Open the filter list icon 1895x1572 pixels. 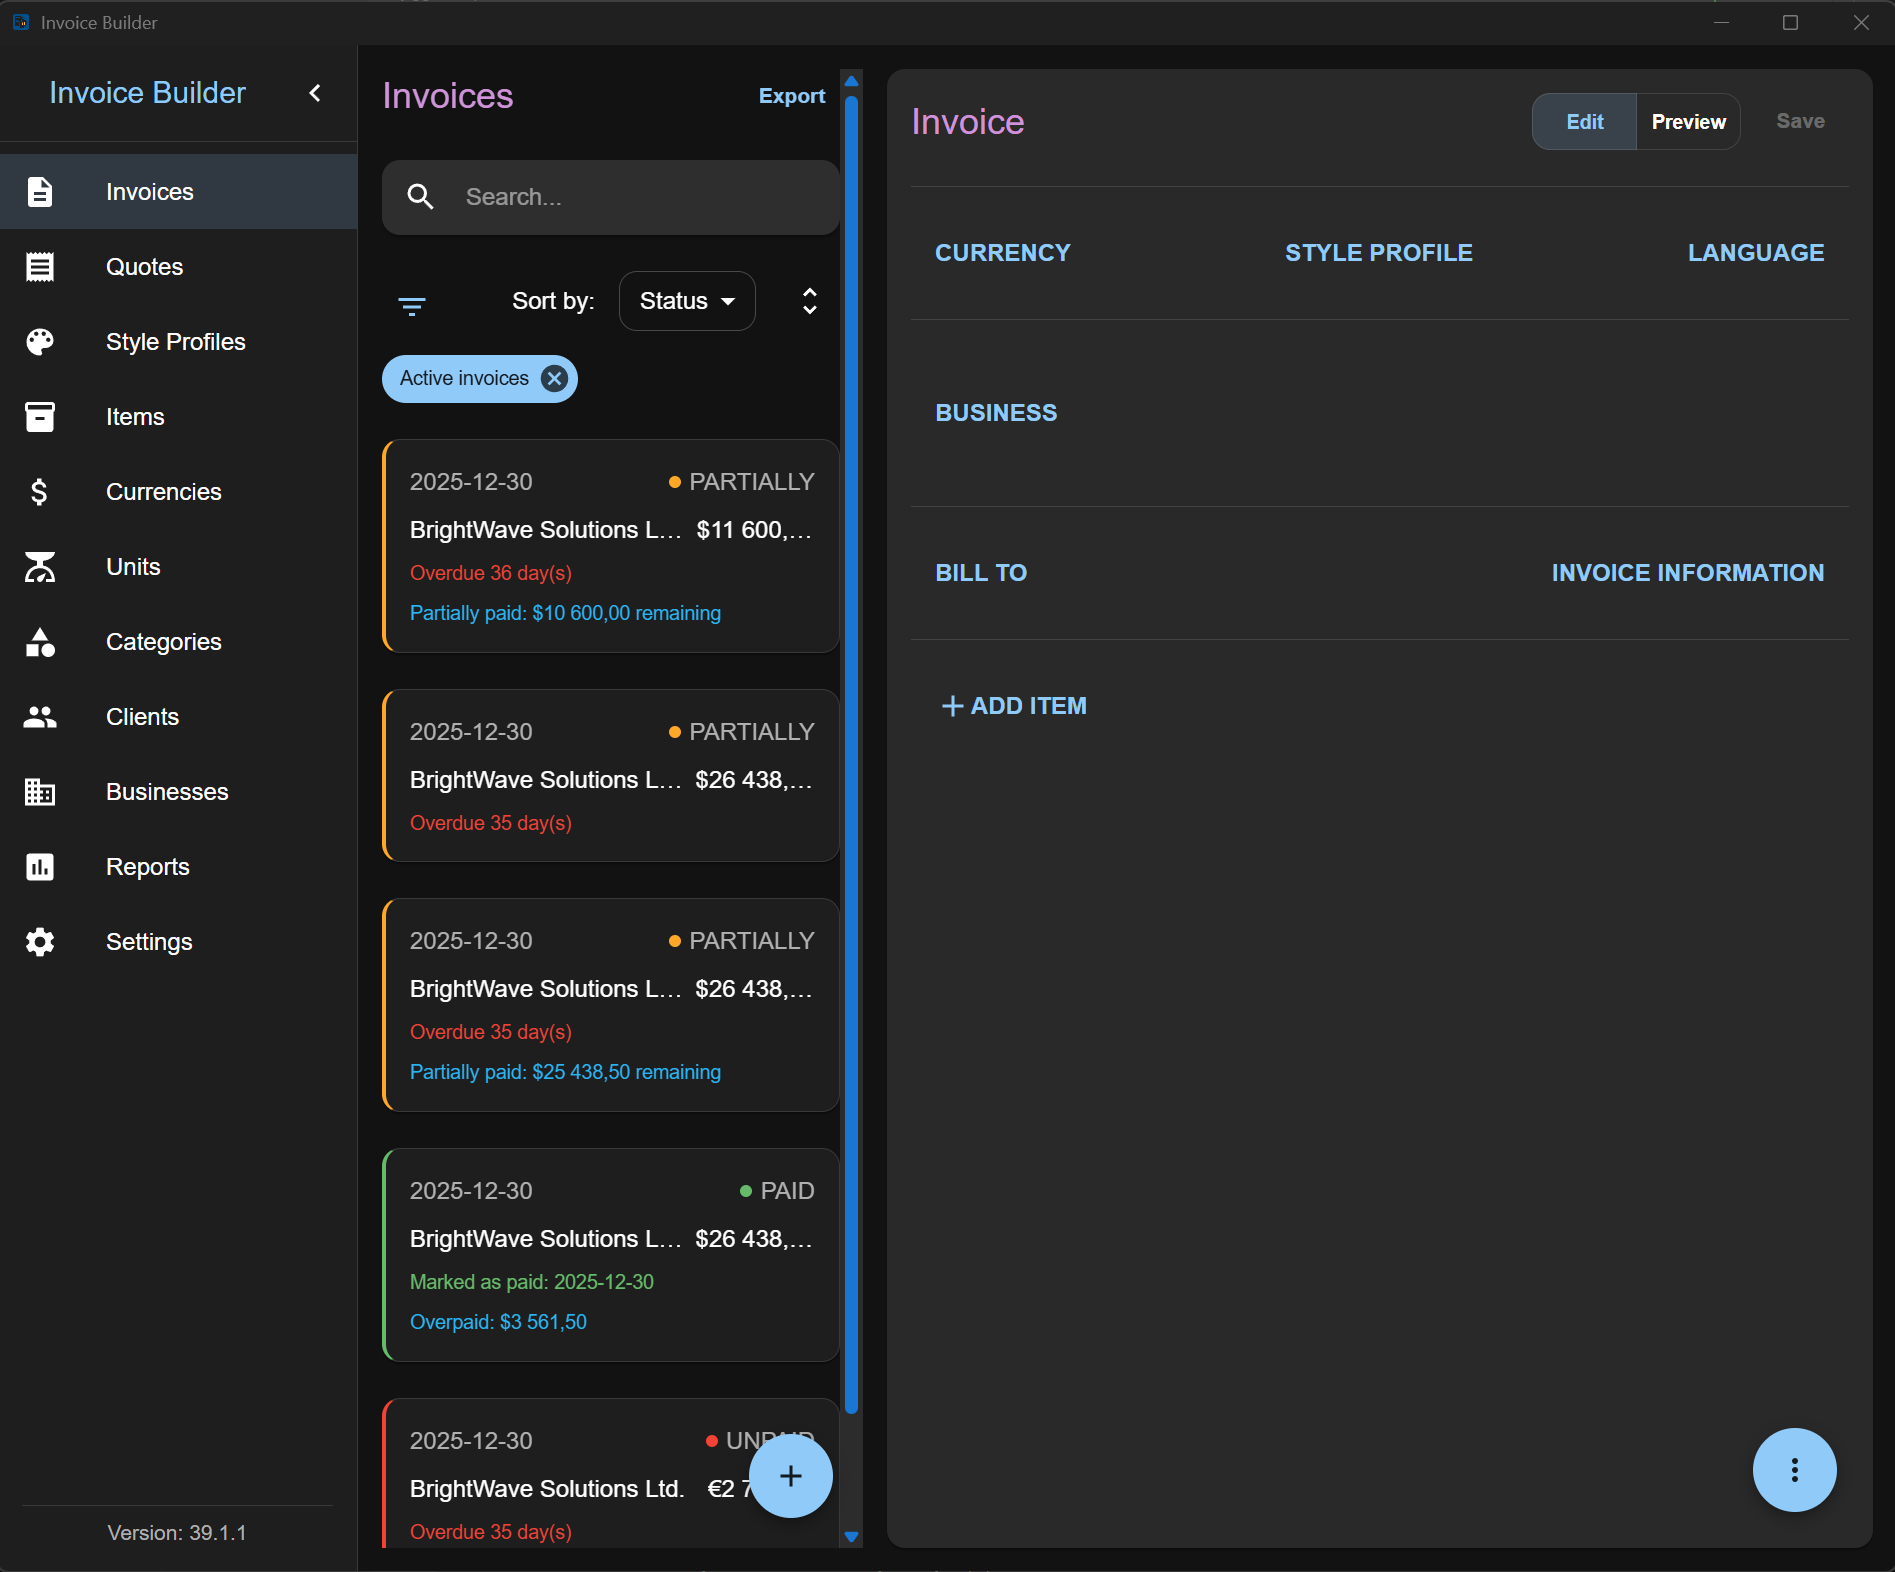412,305
